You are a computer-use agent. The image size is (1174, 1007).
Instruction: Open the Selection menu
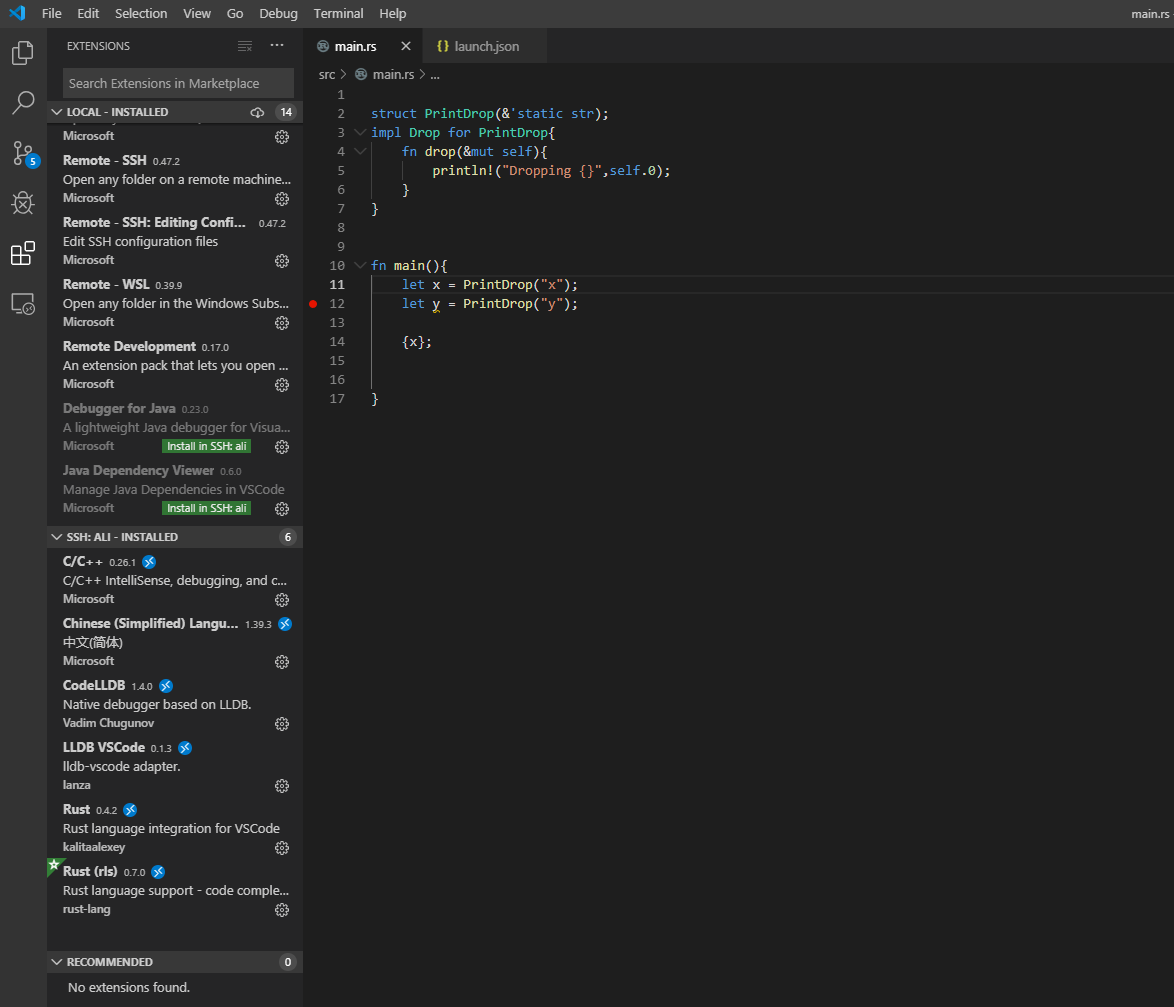coord(141,13)
